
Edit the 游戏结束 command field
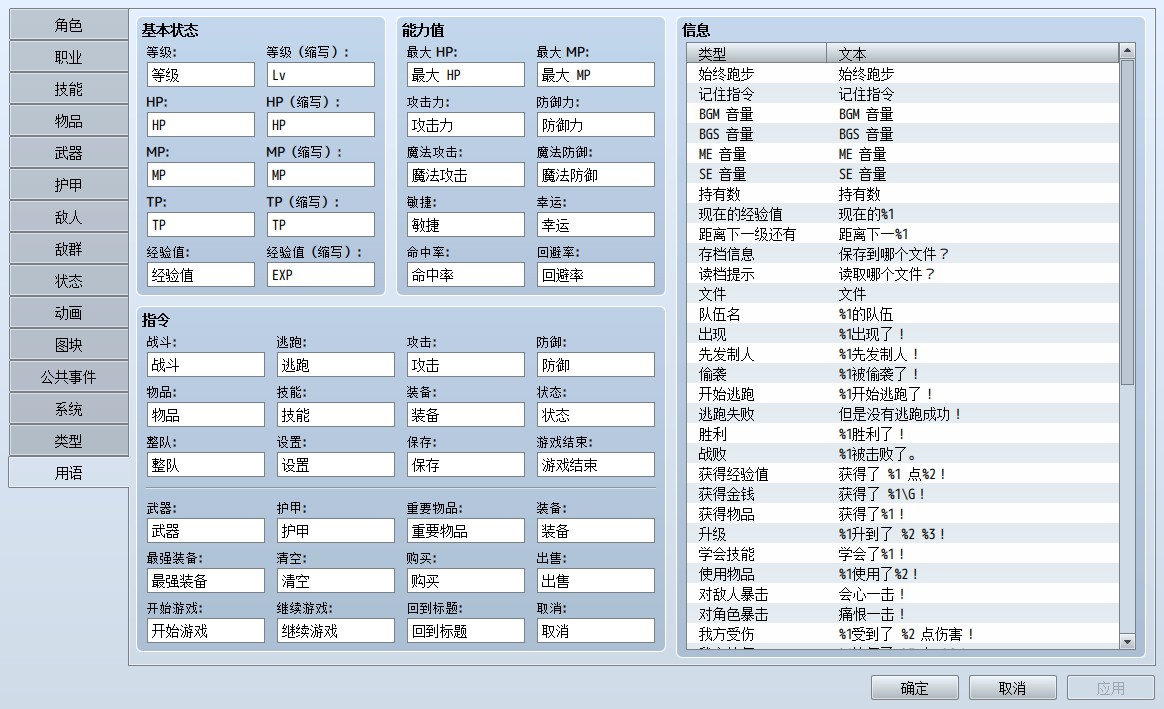pyautogui.click(x=596, y=465)
